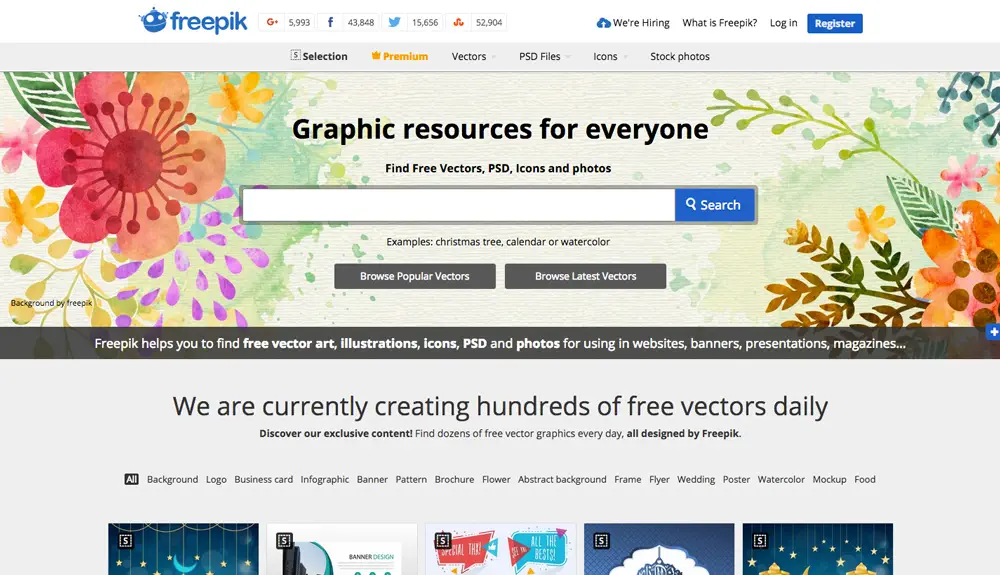Select the All category filter
The width and height of the screenshot is (1000, 575).
[x=131, y=479]
